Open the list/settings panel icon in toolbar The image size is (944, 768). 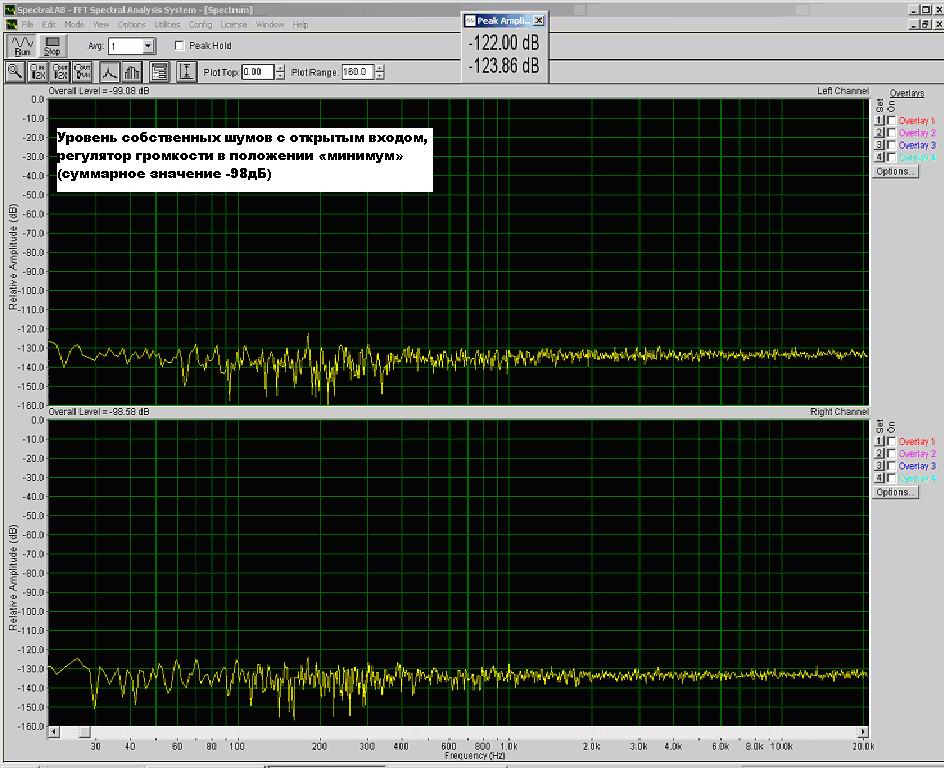click(160, 72)
